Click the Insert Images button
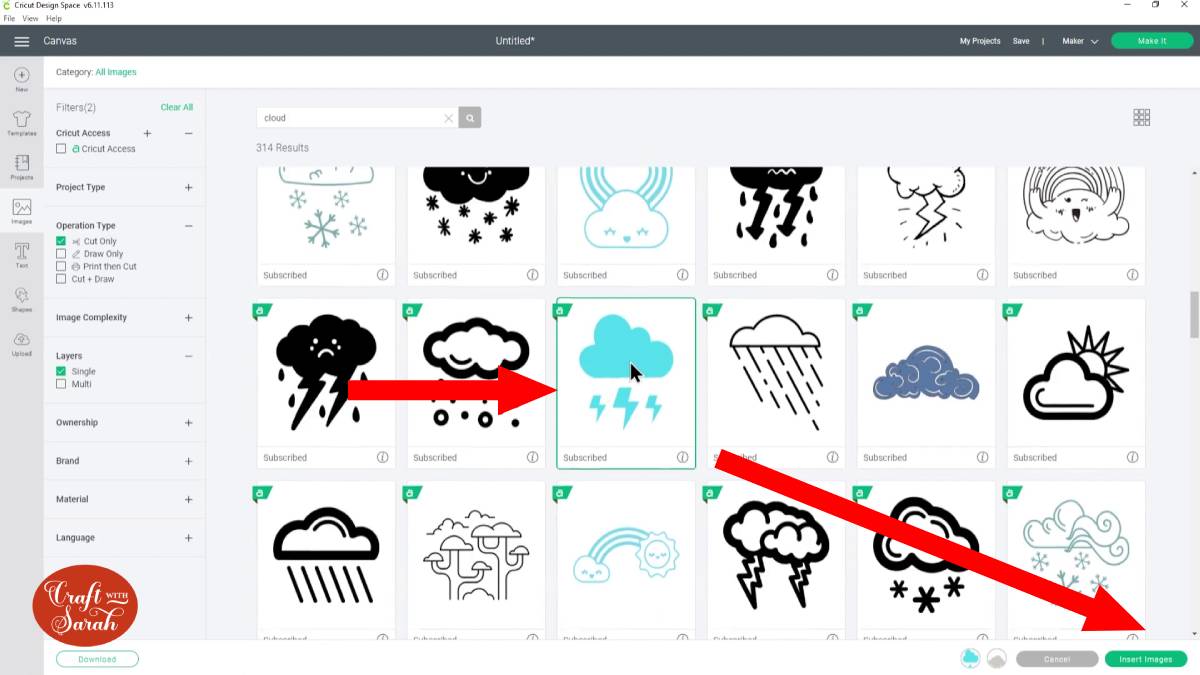This screenshot has height=675, width=1200. 1146,659
